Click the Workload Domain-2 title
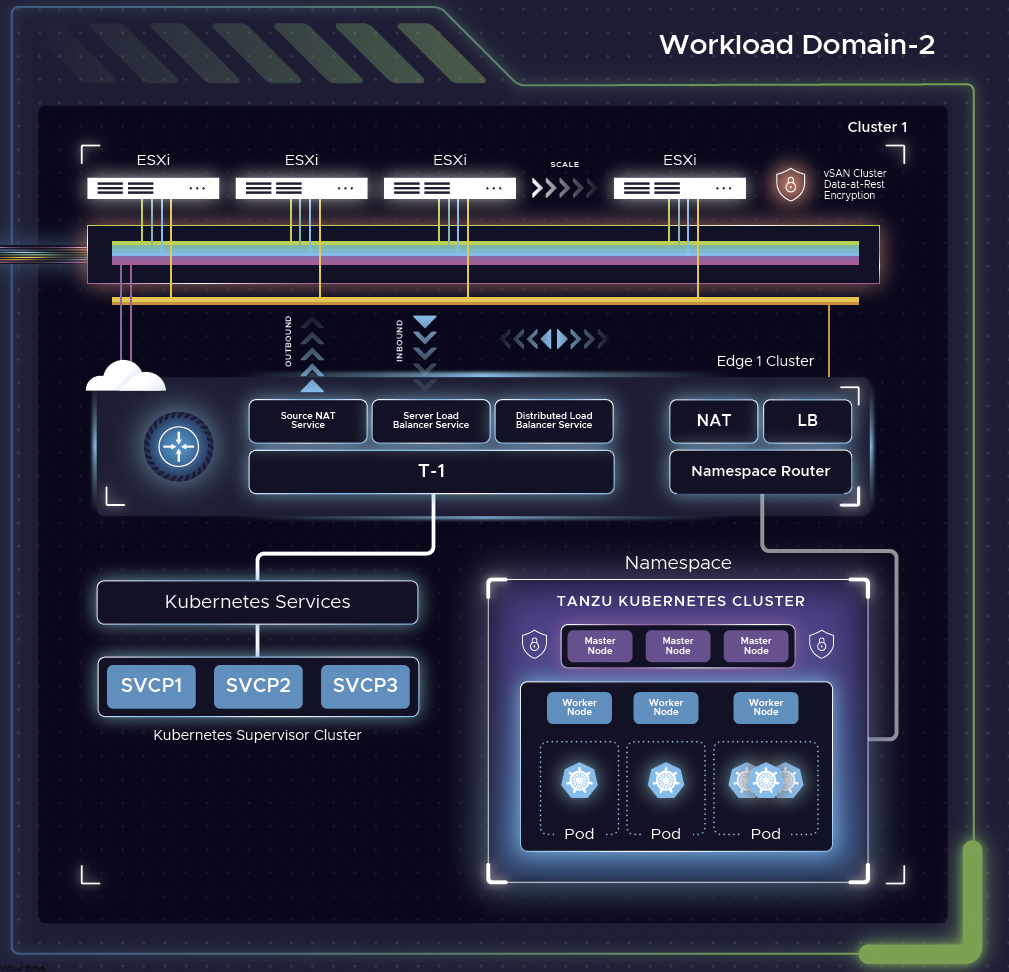Viewport: 1009px width, 972px height. coord(797,45)
